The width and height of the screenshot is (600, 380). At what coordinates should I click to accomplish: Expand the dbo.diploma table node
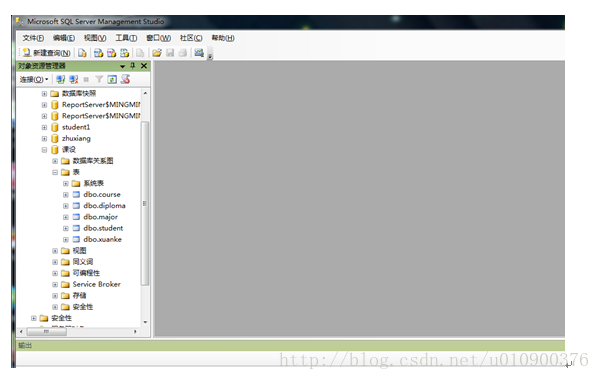click(66, 206)
